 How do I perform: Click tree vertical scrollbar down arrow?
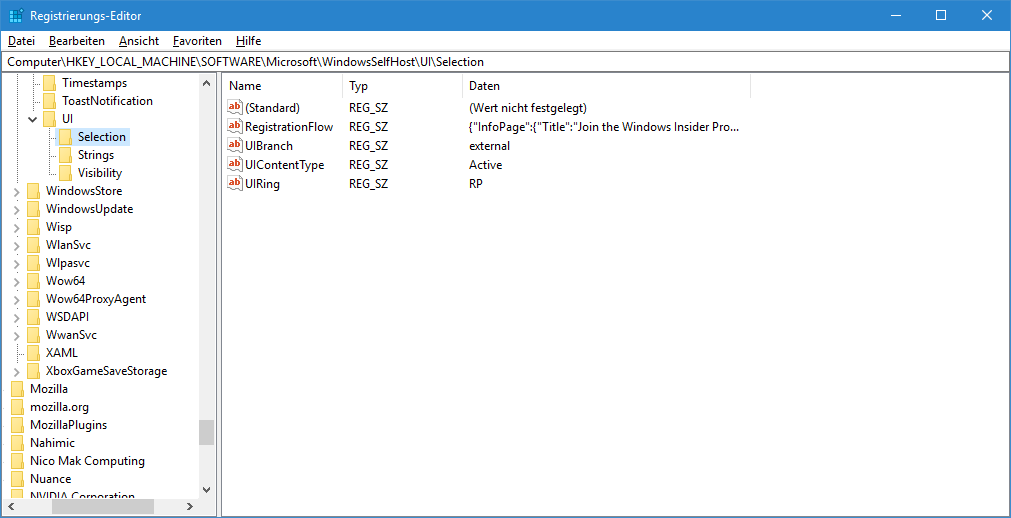click(x=206, y=490)
